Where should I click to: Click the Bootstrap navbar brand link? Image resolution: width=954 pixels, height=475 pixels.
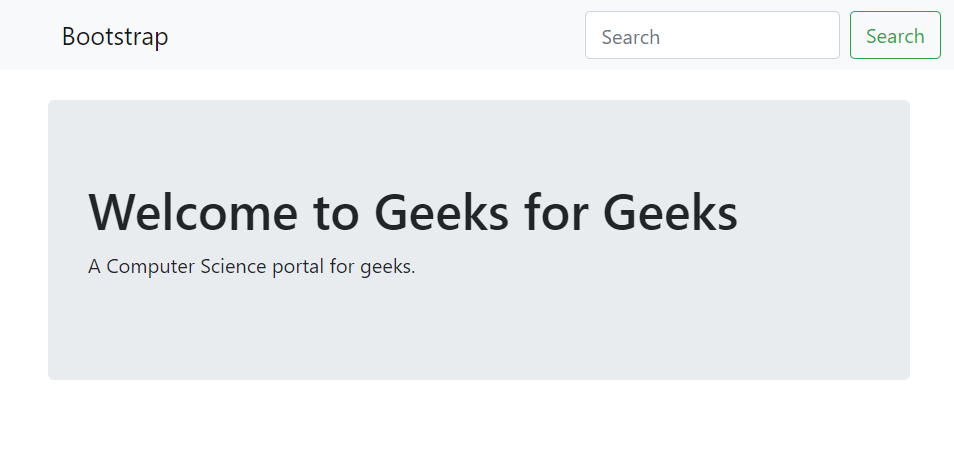pos(115,37)
